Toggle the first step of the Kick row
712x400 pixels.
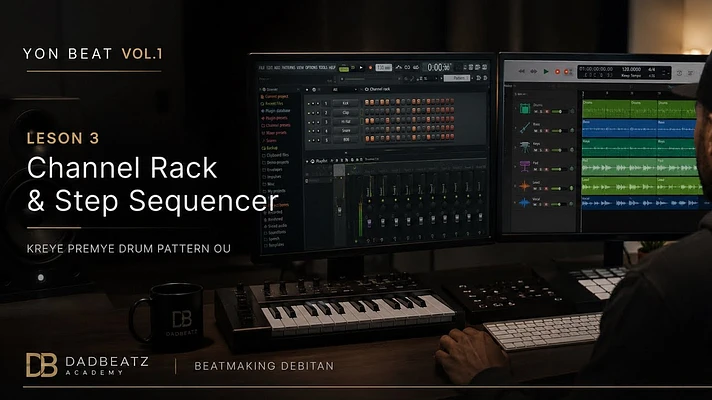pyautogui.click(x=367, y=103)
